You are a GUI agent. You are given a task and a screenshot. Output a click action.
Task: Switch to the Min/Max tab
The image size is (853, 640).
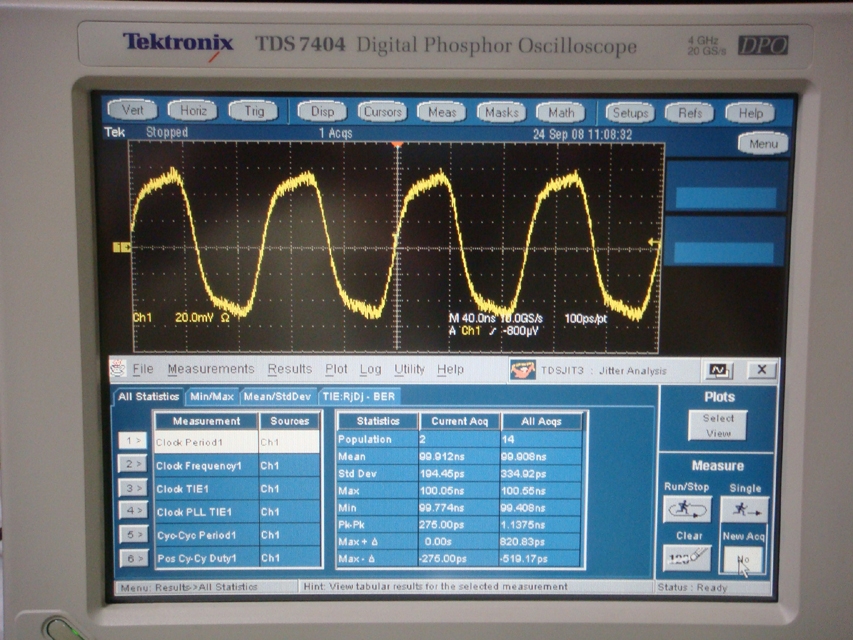click(x=212, y=397)
